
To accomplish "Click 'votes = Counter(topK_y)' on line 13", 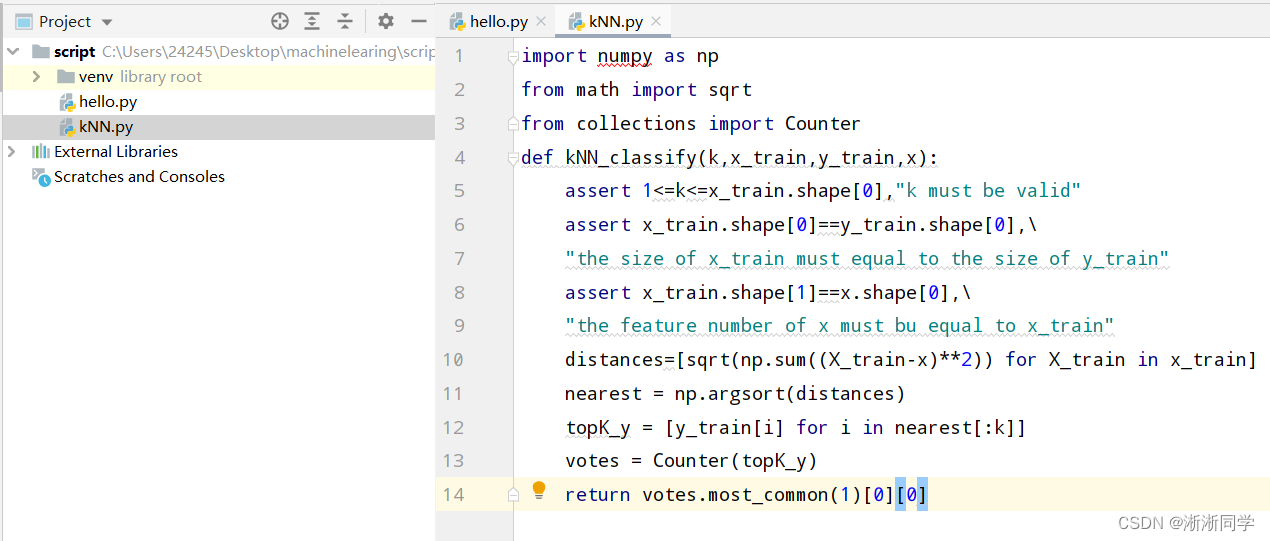I will click(x=691, y=460).
